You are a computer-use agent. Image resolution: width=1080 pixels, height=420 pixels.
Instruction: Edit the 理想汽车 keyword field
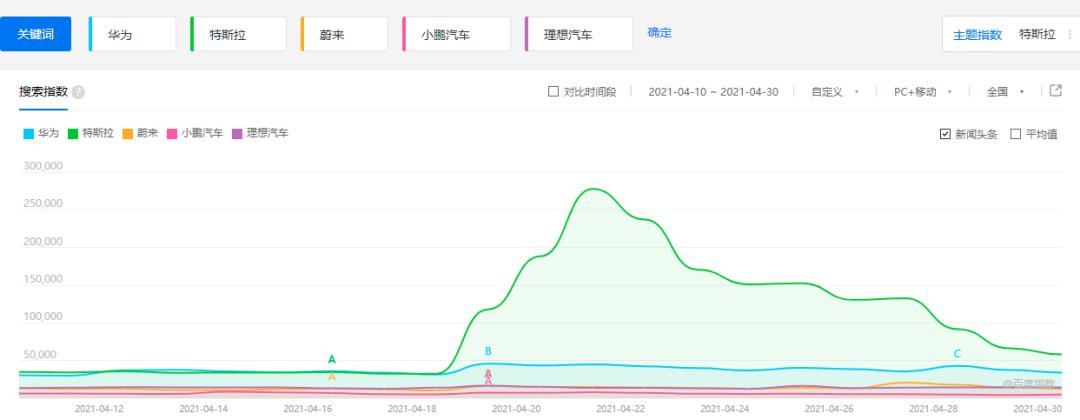click(579, 34)
